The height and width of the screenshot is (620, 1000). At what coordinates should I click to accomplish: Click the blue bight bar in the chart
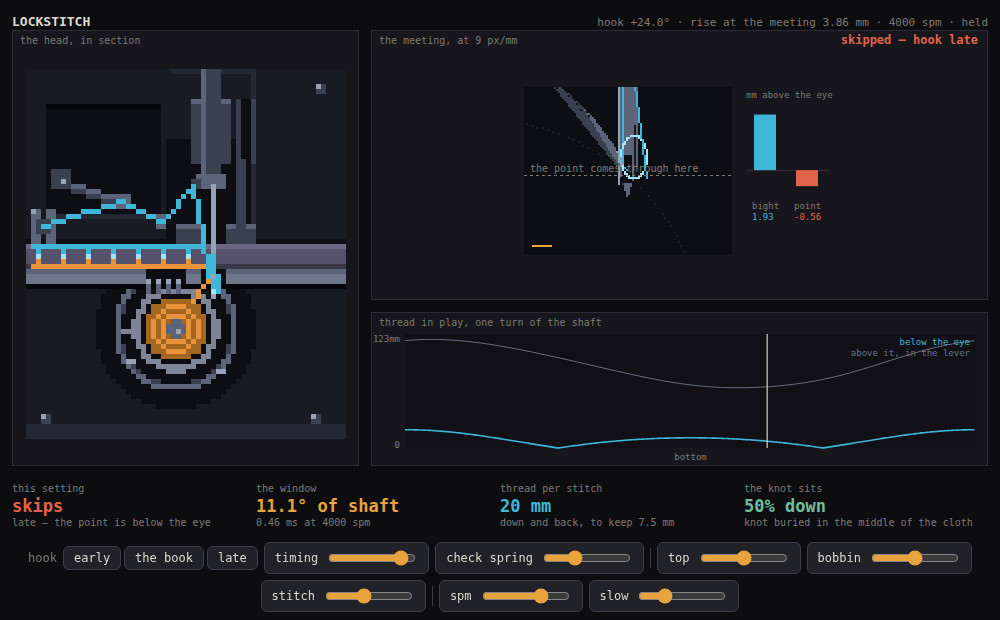765,142
